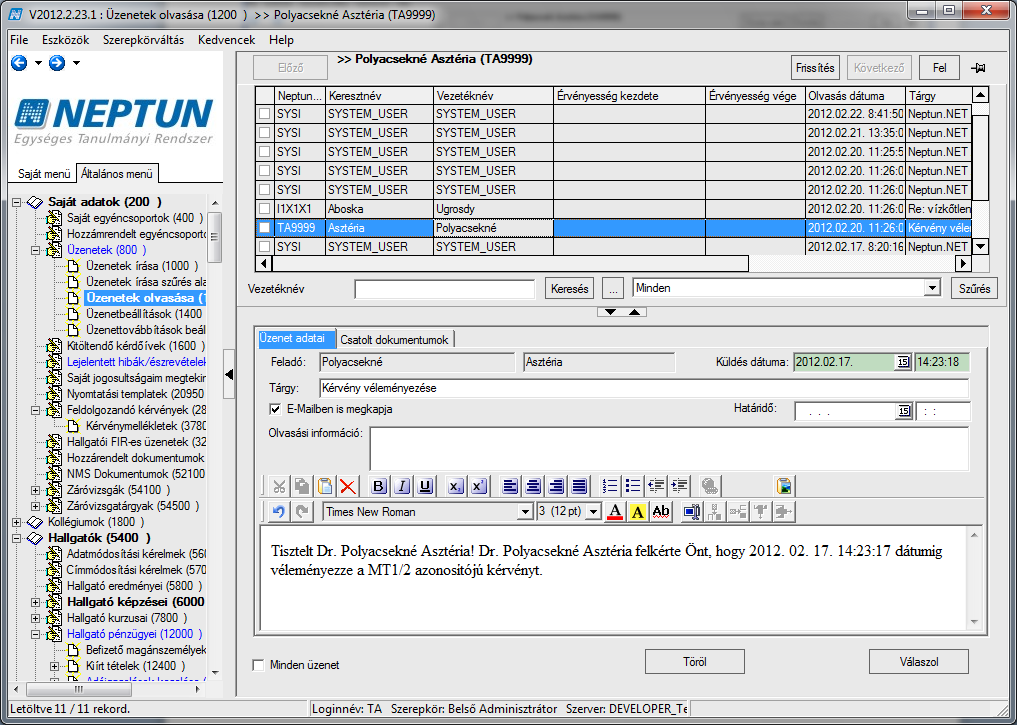Click the Paste clipboard icon
The height and width of the screenshot is (725, 1017).
pos(325,486)
